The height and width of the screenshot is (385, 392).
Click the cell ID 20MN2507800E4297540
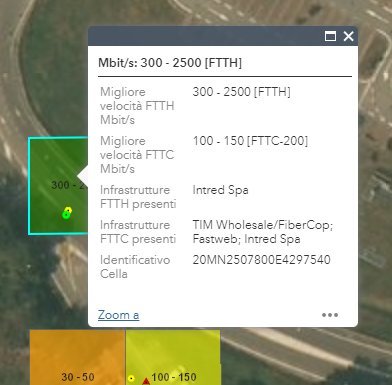(261, 260)
